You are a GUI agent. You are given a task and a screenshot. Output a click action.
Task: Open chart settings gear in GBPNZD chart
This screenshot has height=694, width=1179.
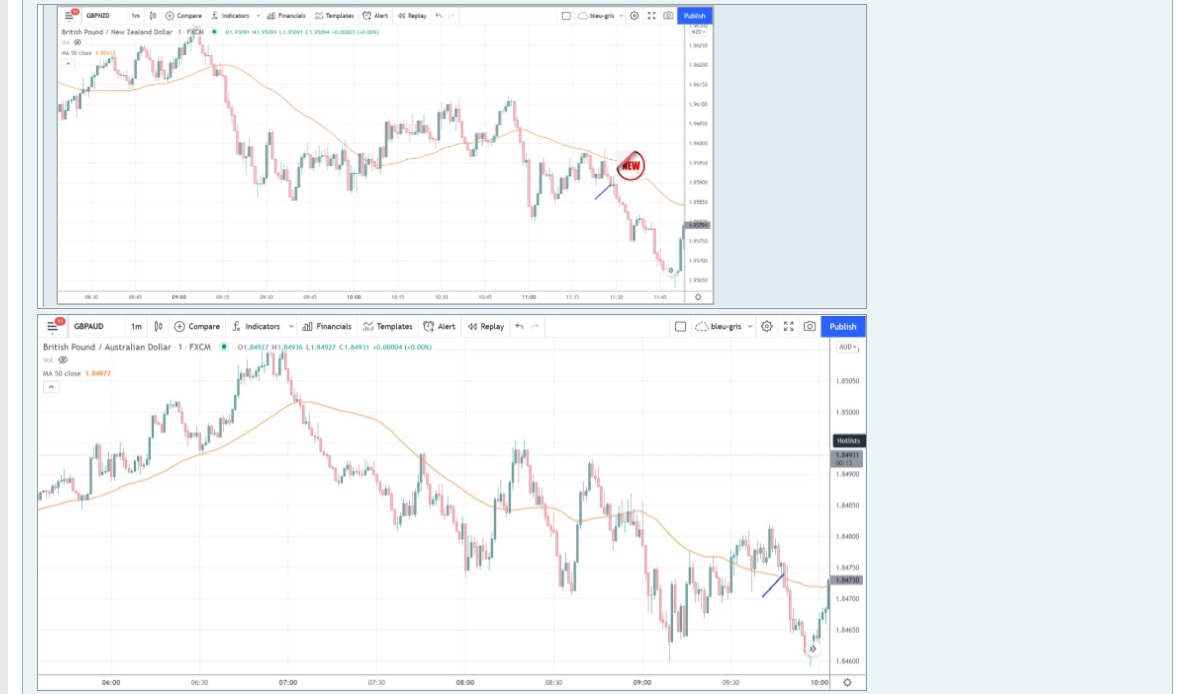click(634, 16)
